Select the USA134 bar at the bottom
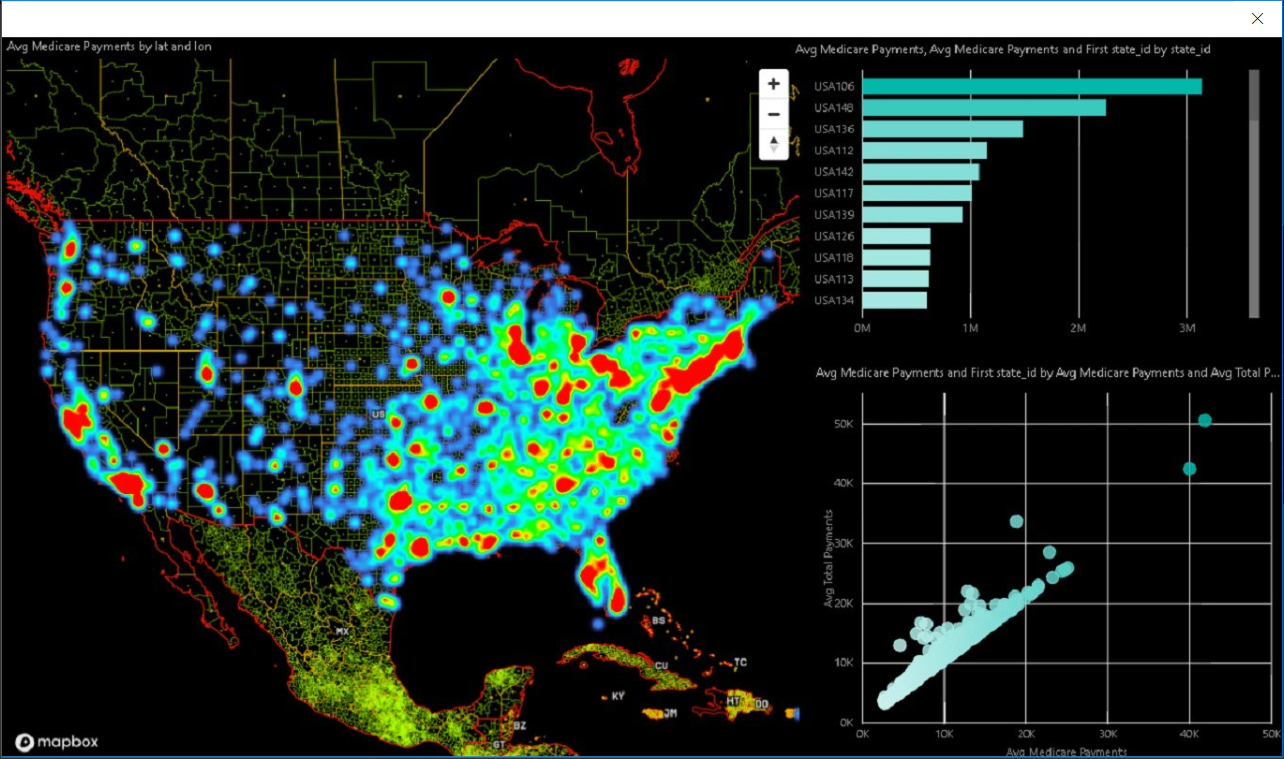The width and height of the screenshot is (1284, 759). [893, 300]
